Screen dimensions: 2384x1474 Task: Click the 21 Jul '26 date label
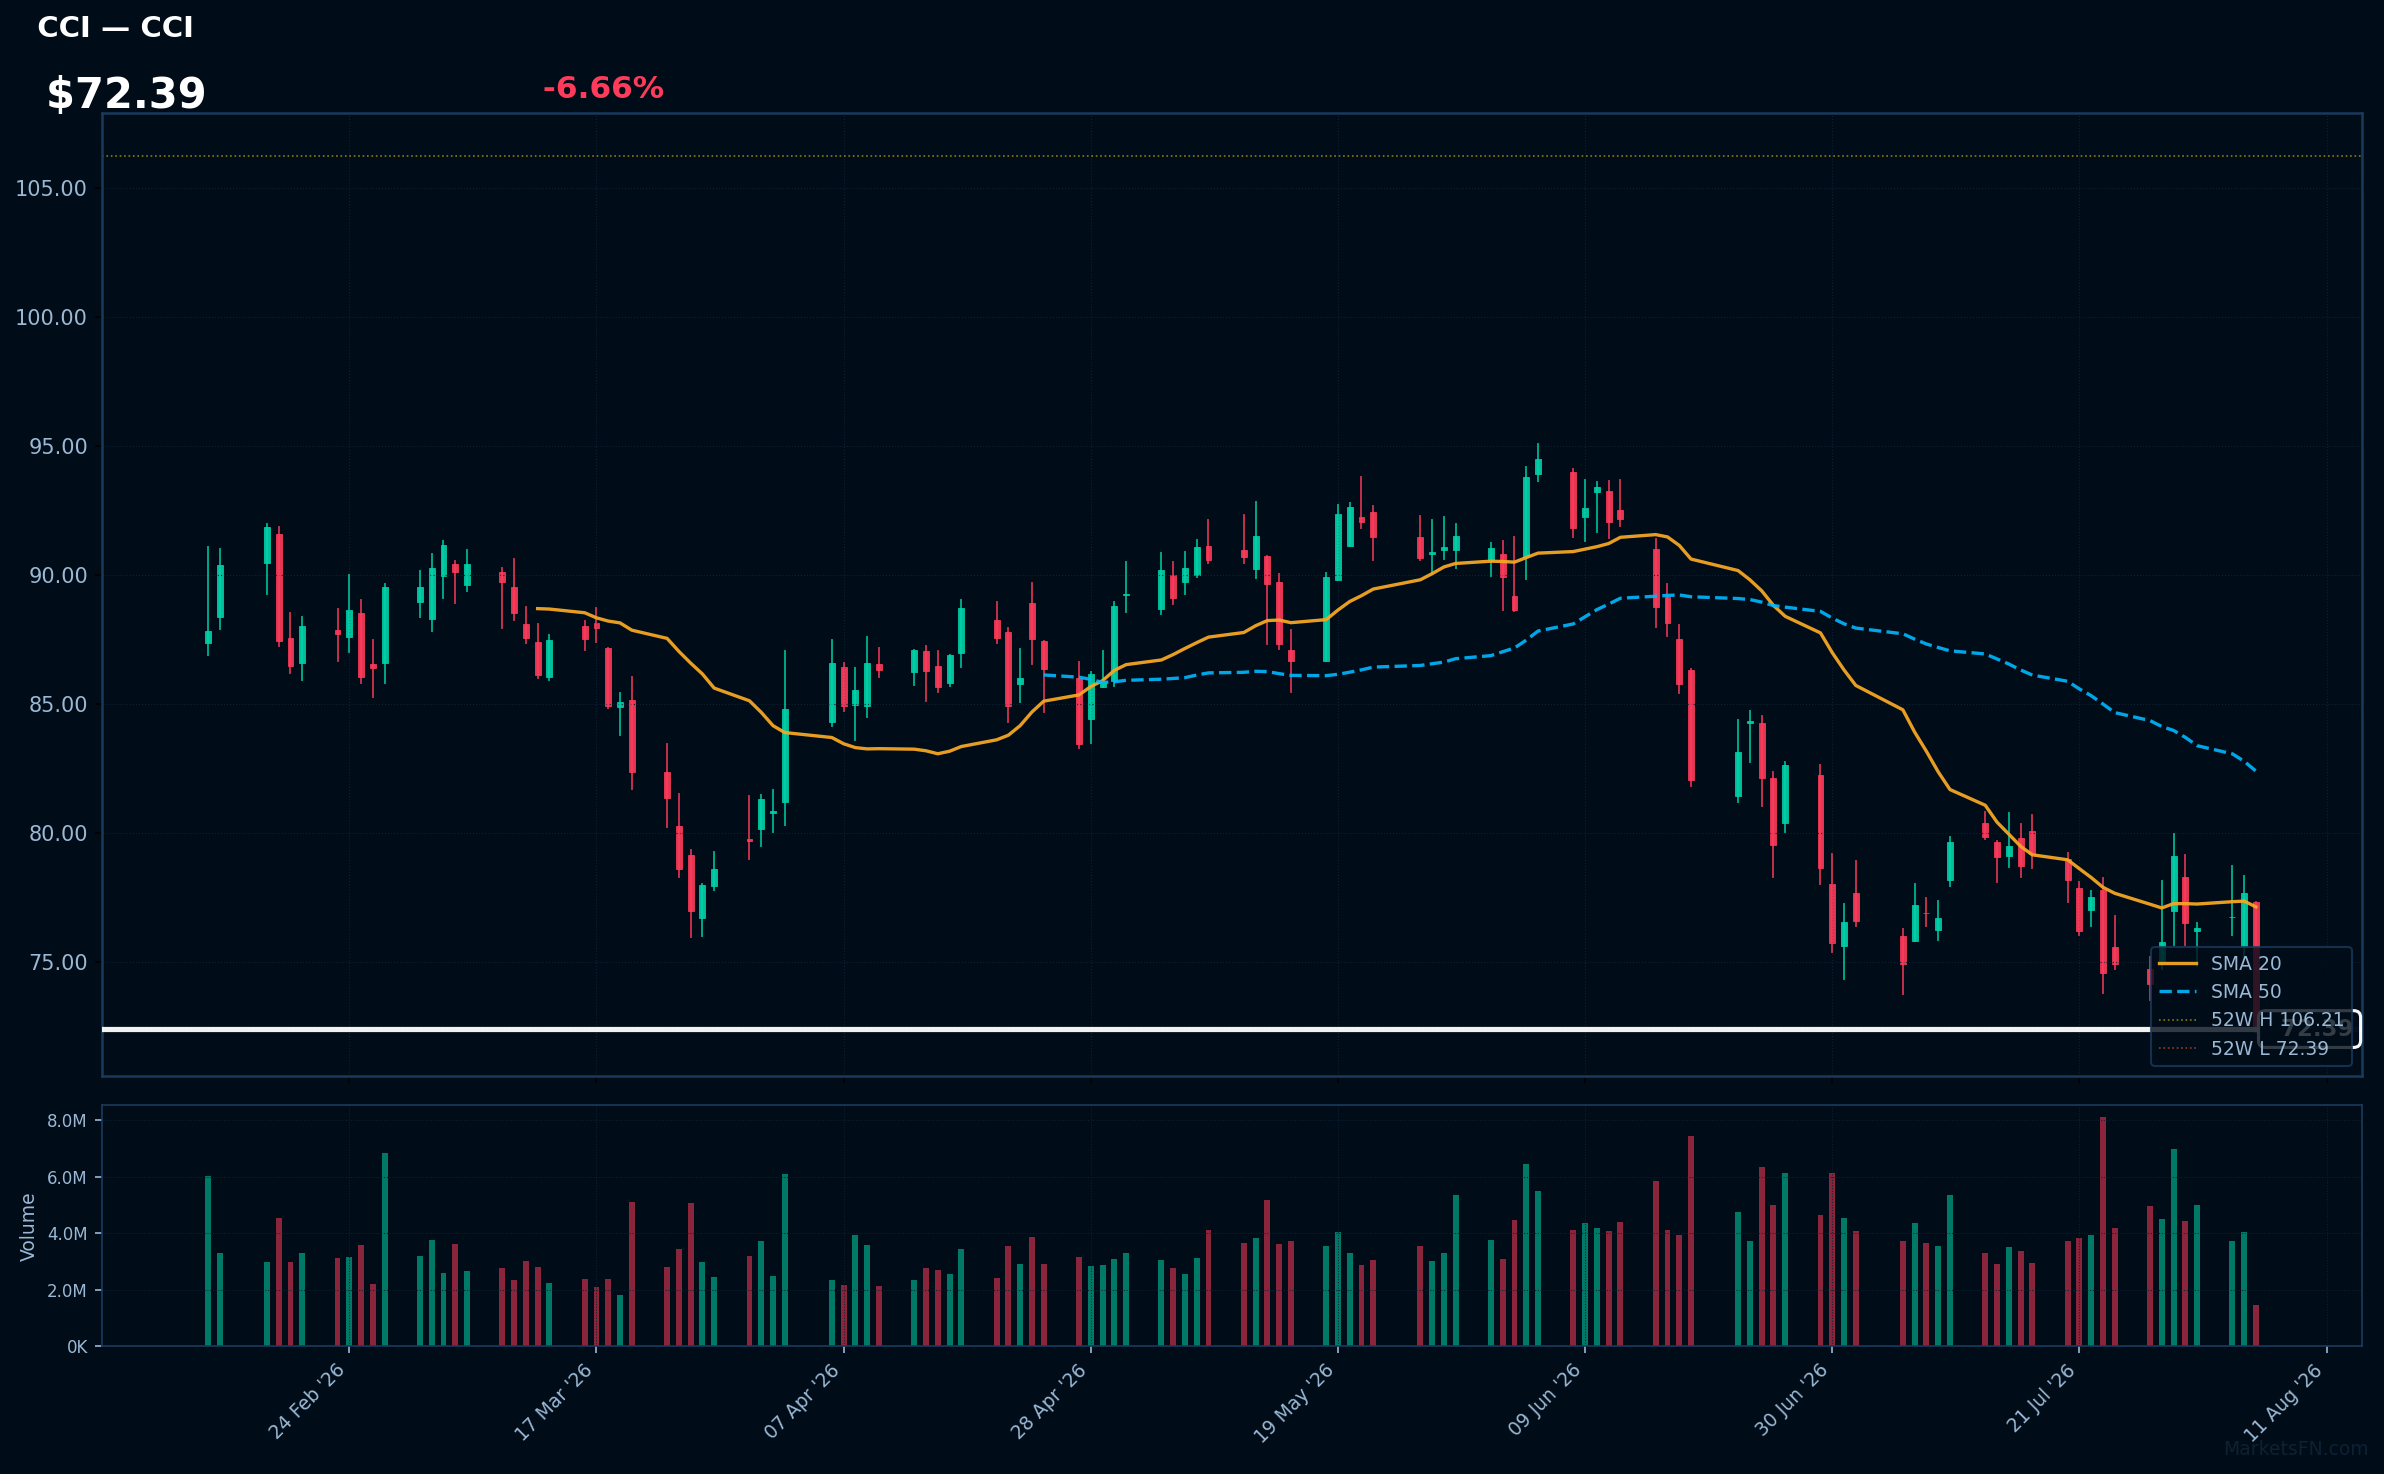tap(2040, 1399)
